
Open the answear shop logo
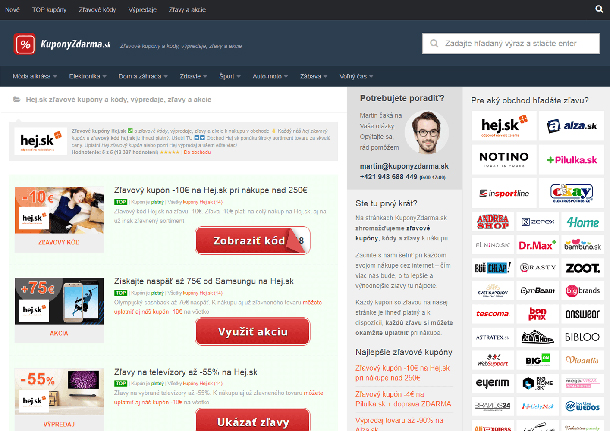click(x=582, y=314)
